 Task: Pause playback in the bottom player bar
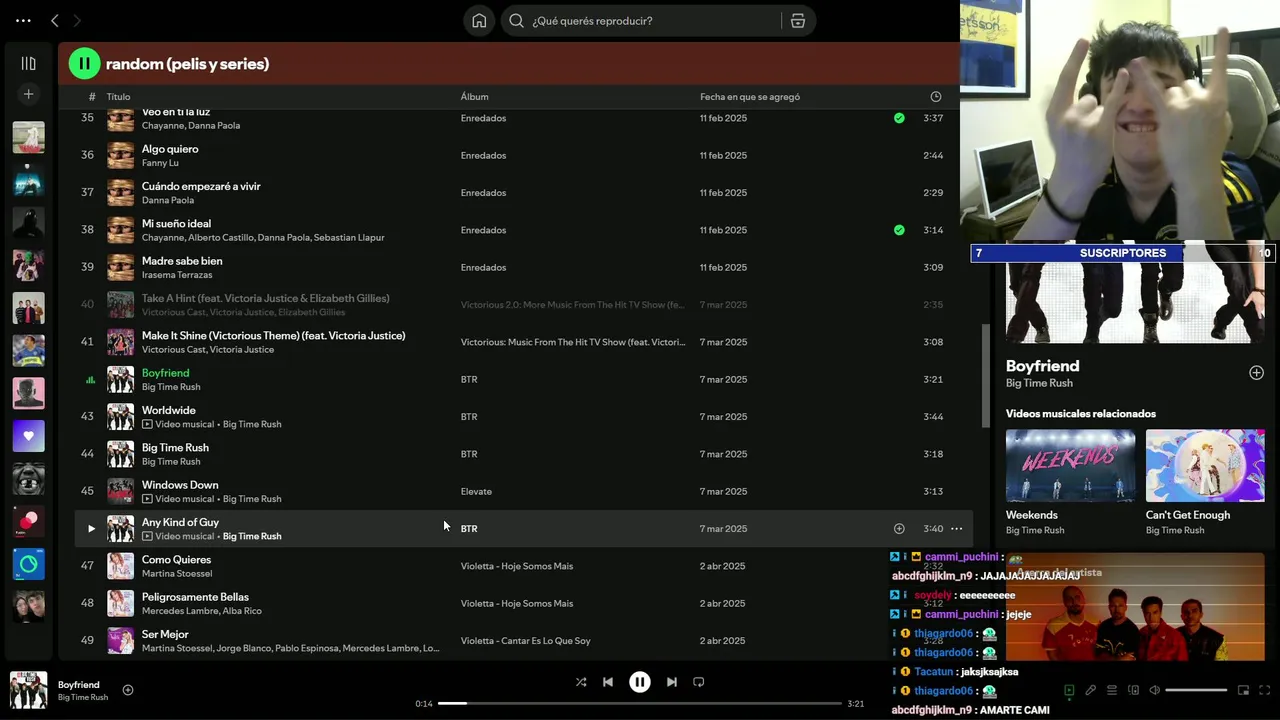pos(639,682)
